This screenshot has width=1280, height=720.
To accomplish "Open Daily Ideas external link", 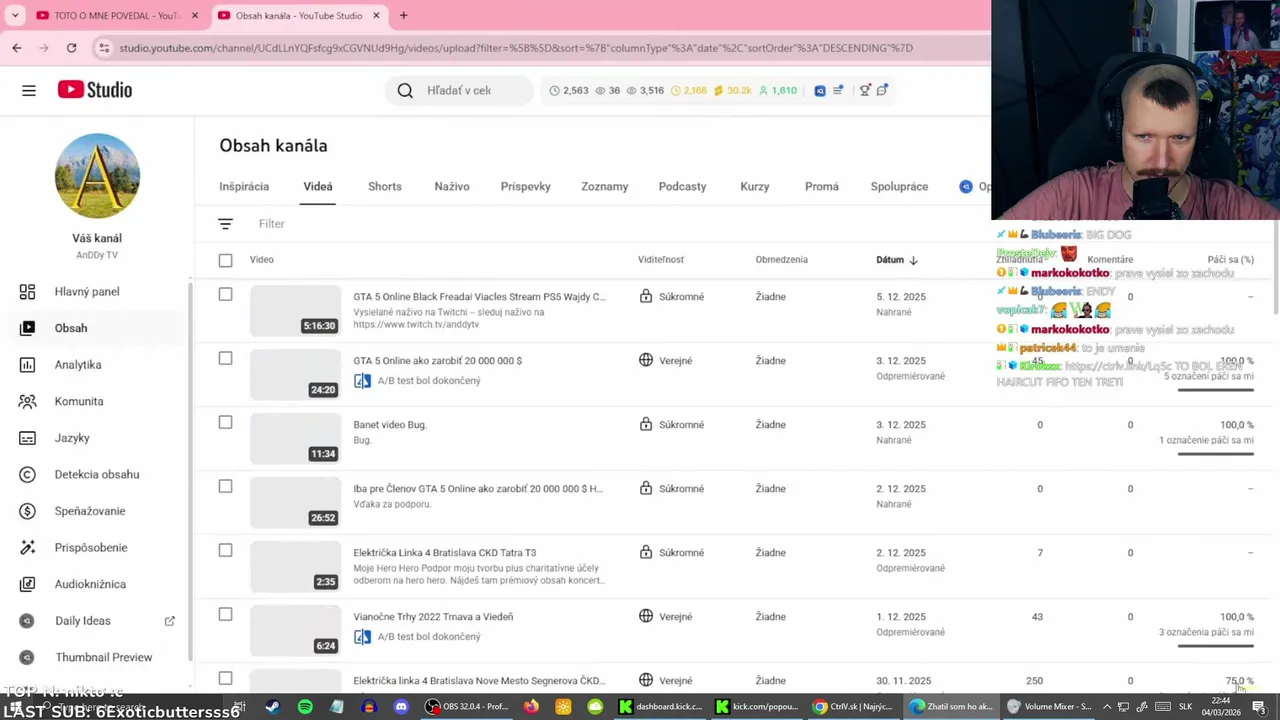I will pos(170,621).
